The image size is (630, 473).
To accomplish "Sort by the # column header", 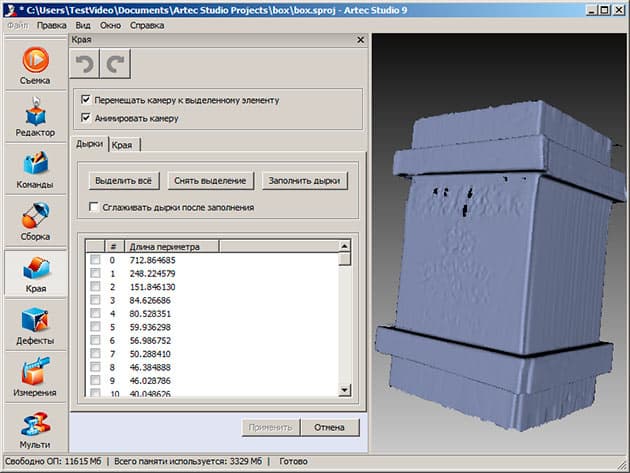I will (115, 246).
